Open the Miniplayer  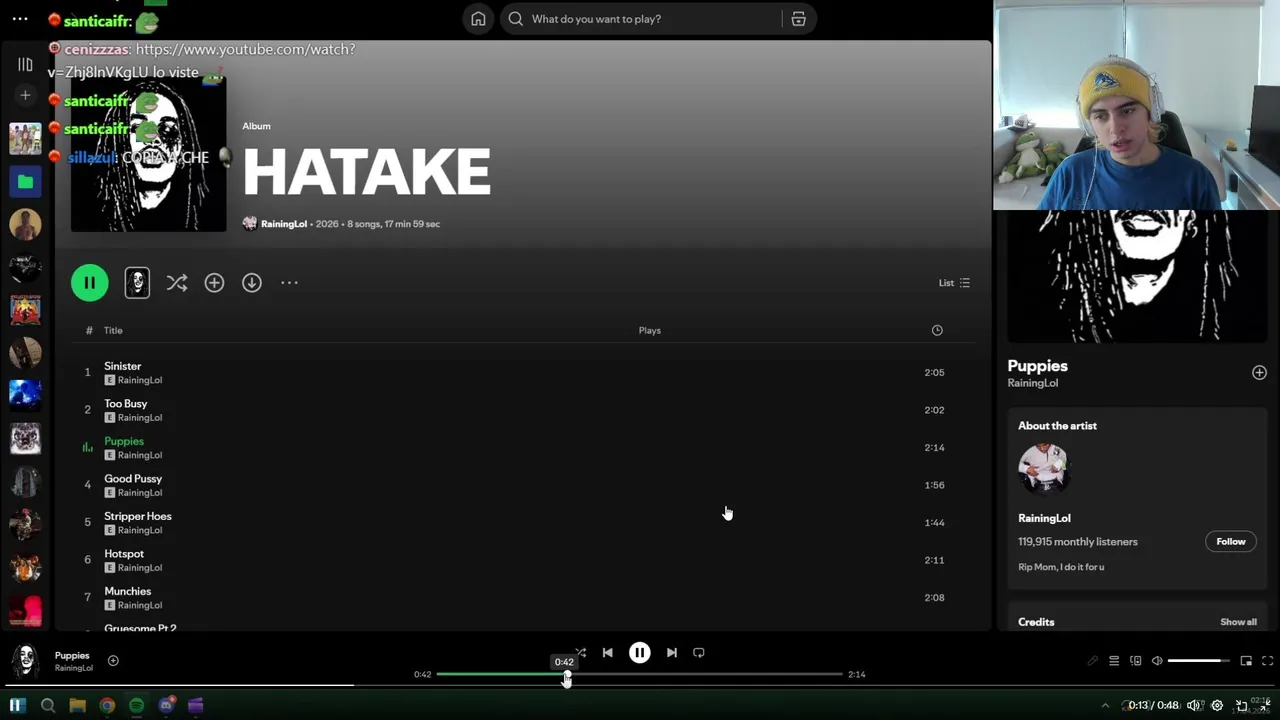click(1246, 661)
